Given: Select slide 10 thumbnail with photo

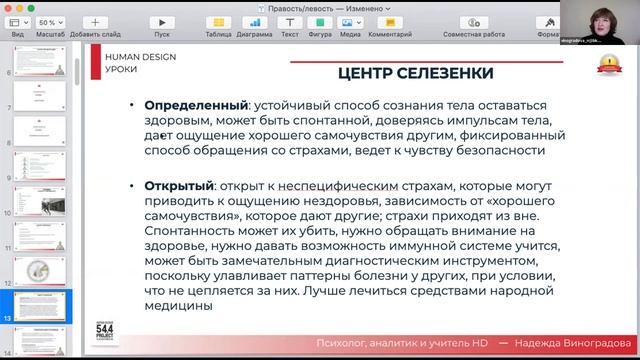Looking at the screenshot, I should coord(40,201).
